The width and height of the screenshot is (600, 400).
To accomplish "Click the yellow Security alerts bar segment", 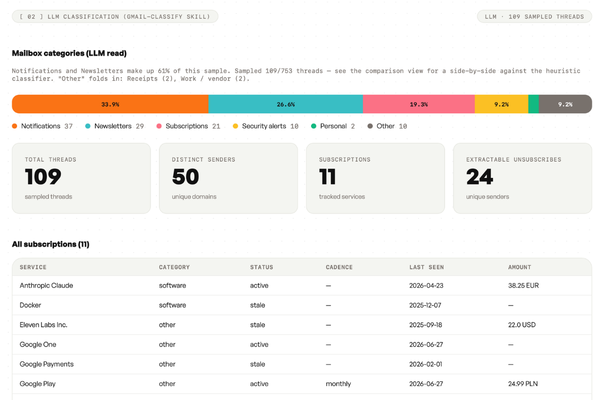I will pos(501,104).
